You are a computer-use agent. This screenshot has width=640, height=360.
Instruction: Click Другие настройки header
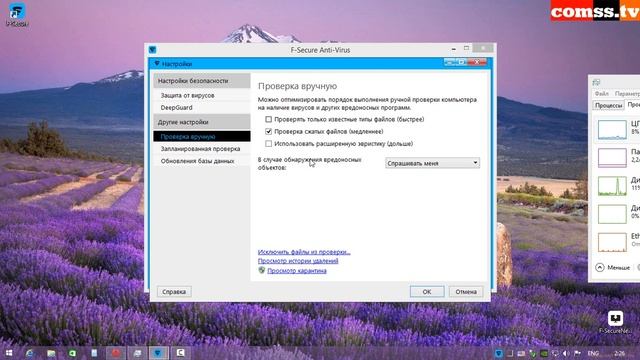[x=202, y=122]
